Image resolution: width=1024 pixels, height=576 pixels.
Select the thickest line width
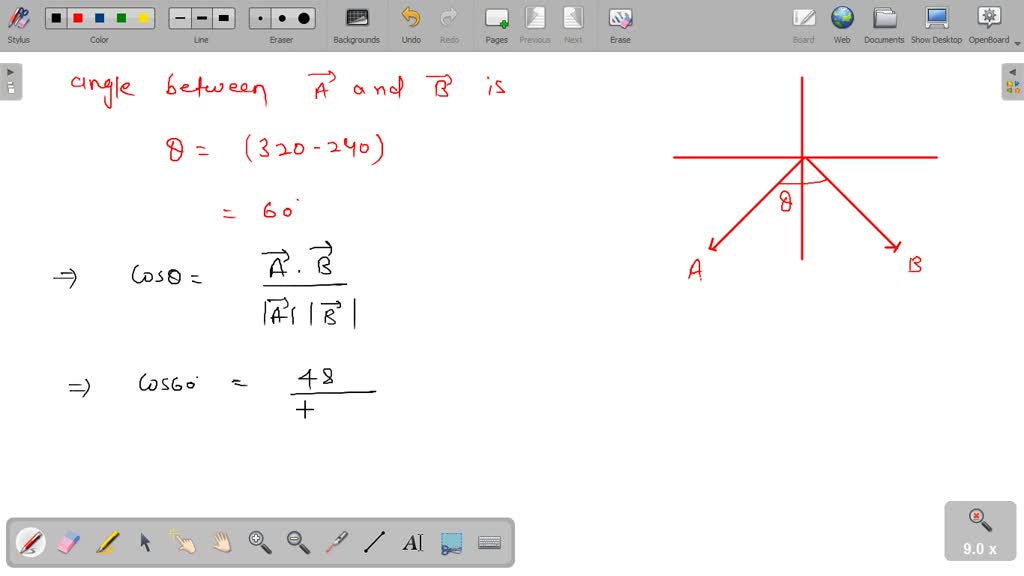[x=224, y=17]
